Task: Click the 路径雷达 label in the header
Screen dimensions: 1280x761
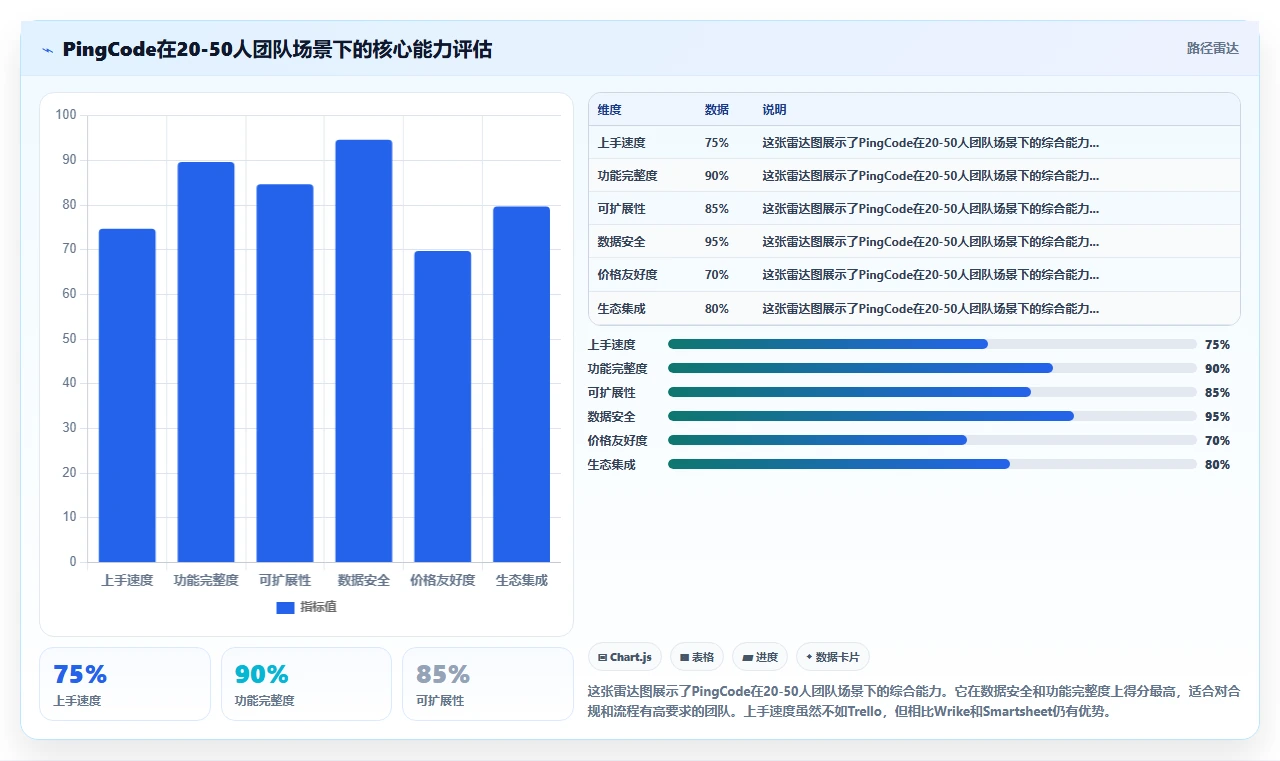Action: (x=1212, y=48)
